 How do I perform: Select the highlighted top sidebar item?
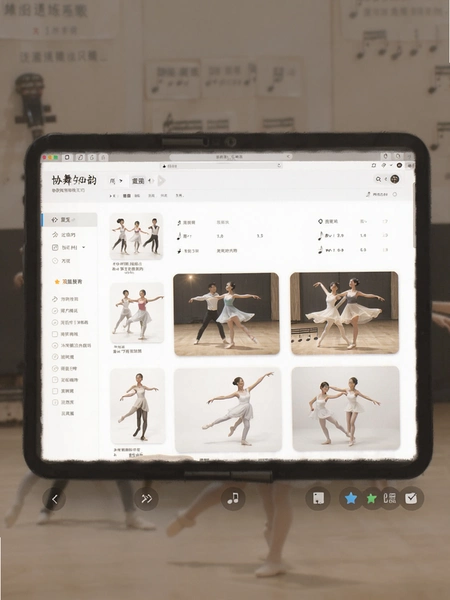click(x=69, y=220)
